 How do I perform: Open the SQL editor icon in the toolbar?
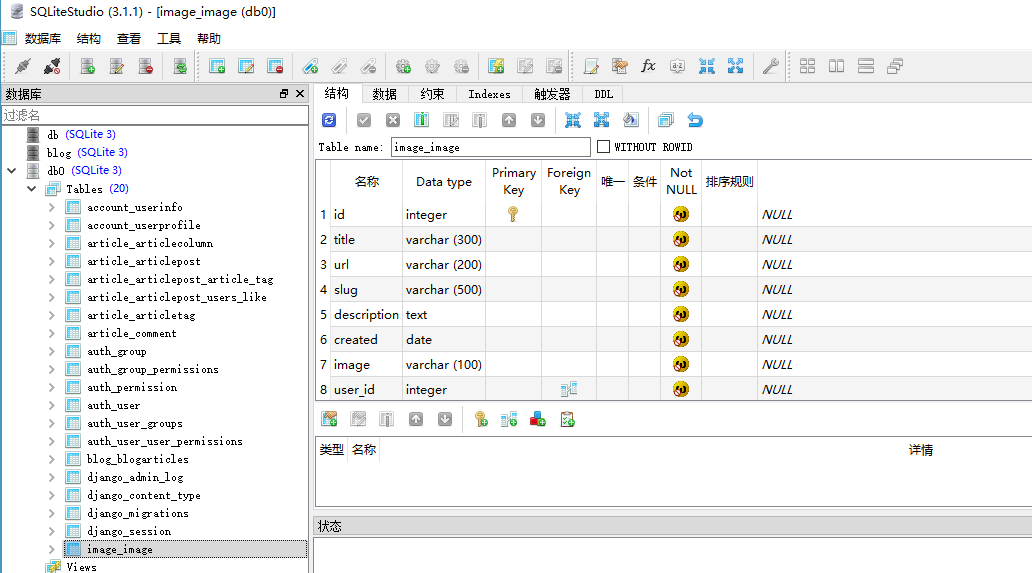coord(591,66)
